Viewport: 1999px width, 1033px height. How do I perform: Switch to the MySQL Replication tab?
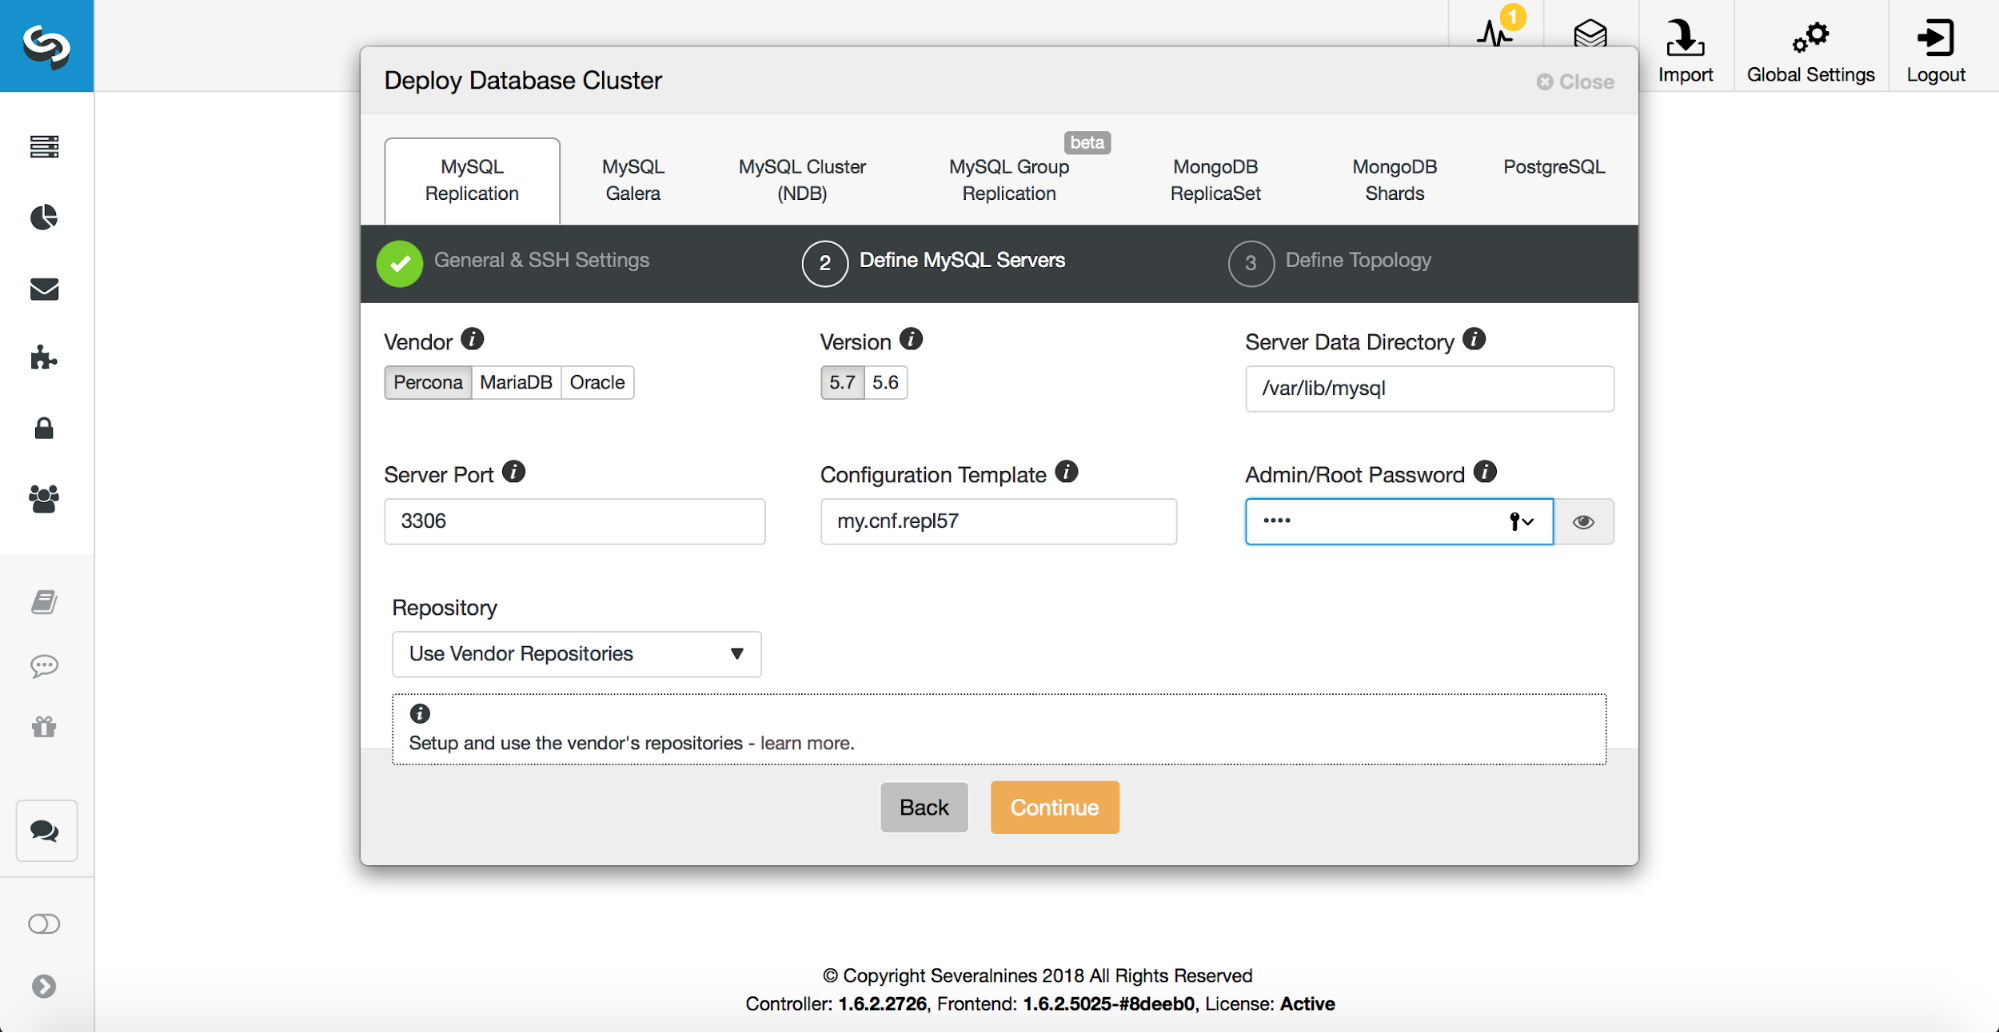(x=472, y=180)
